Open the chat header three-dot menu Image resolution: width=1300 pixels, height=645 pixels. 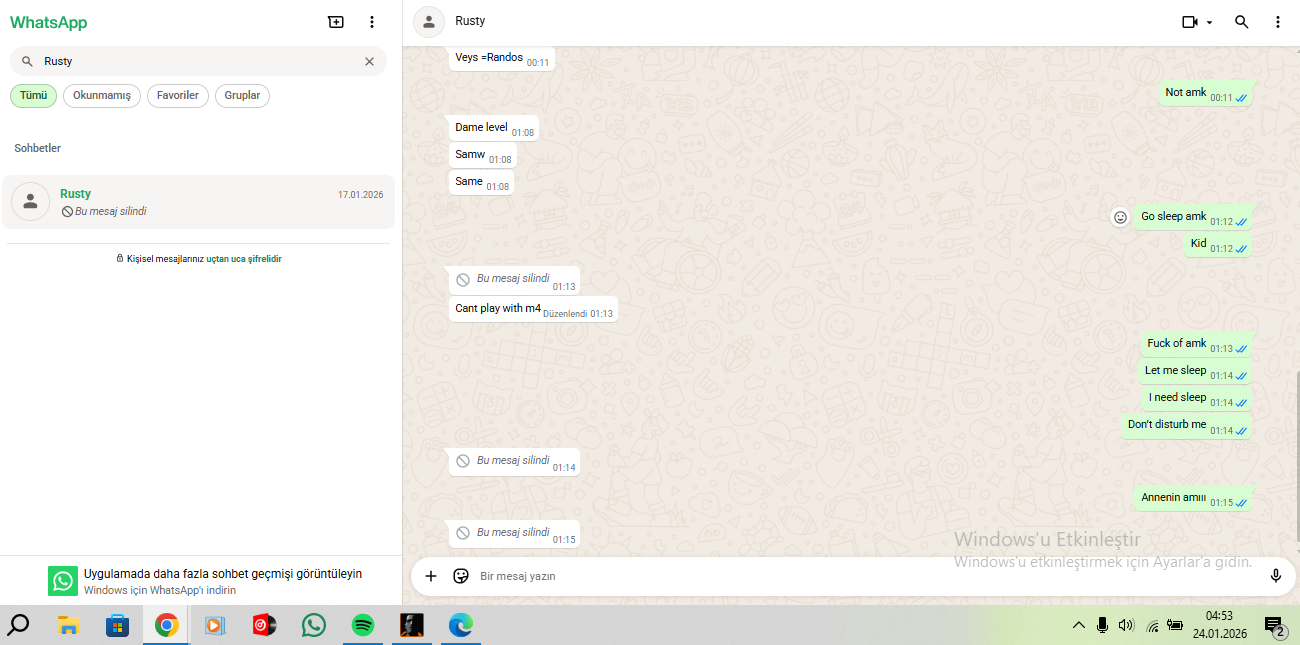coord(1278,22)
